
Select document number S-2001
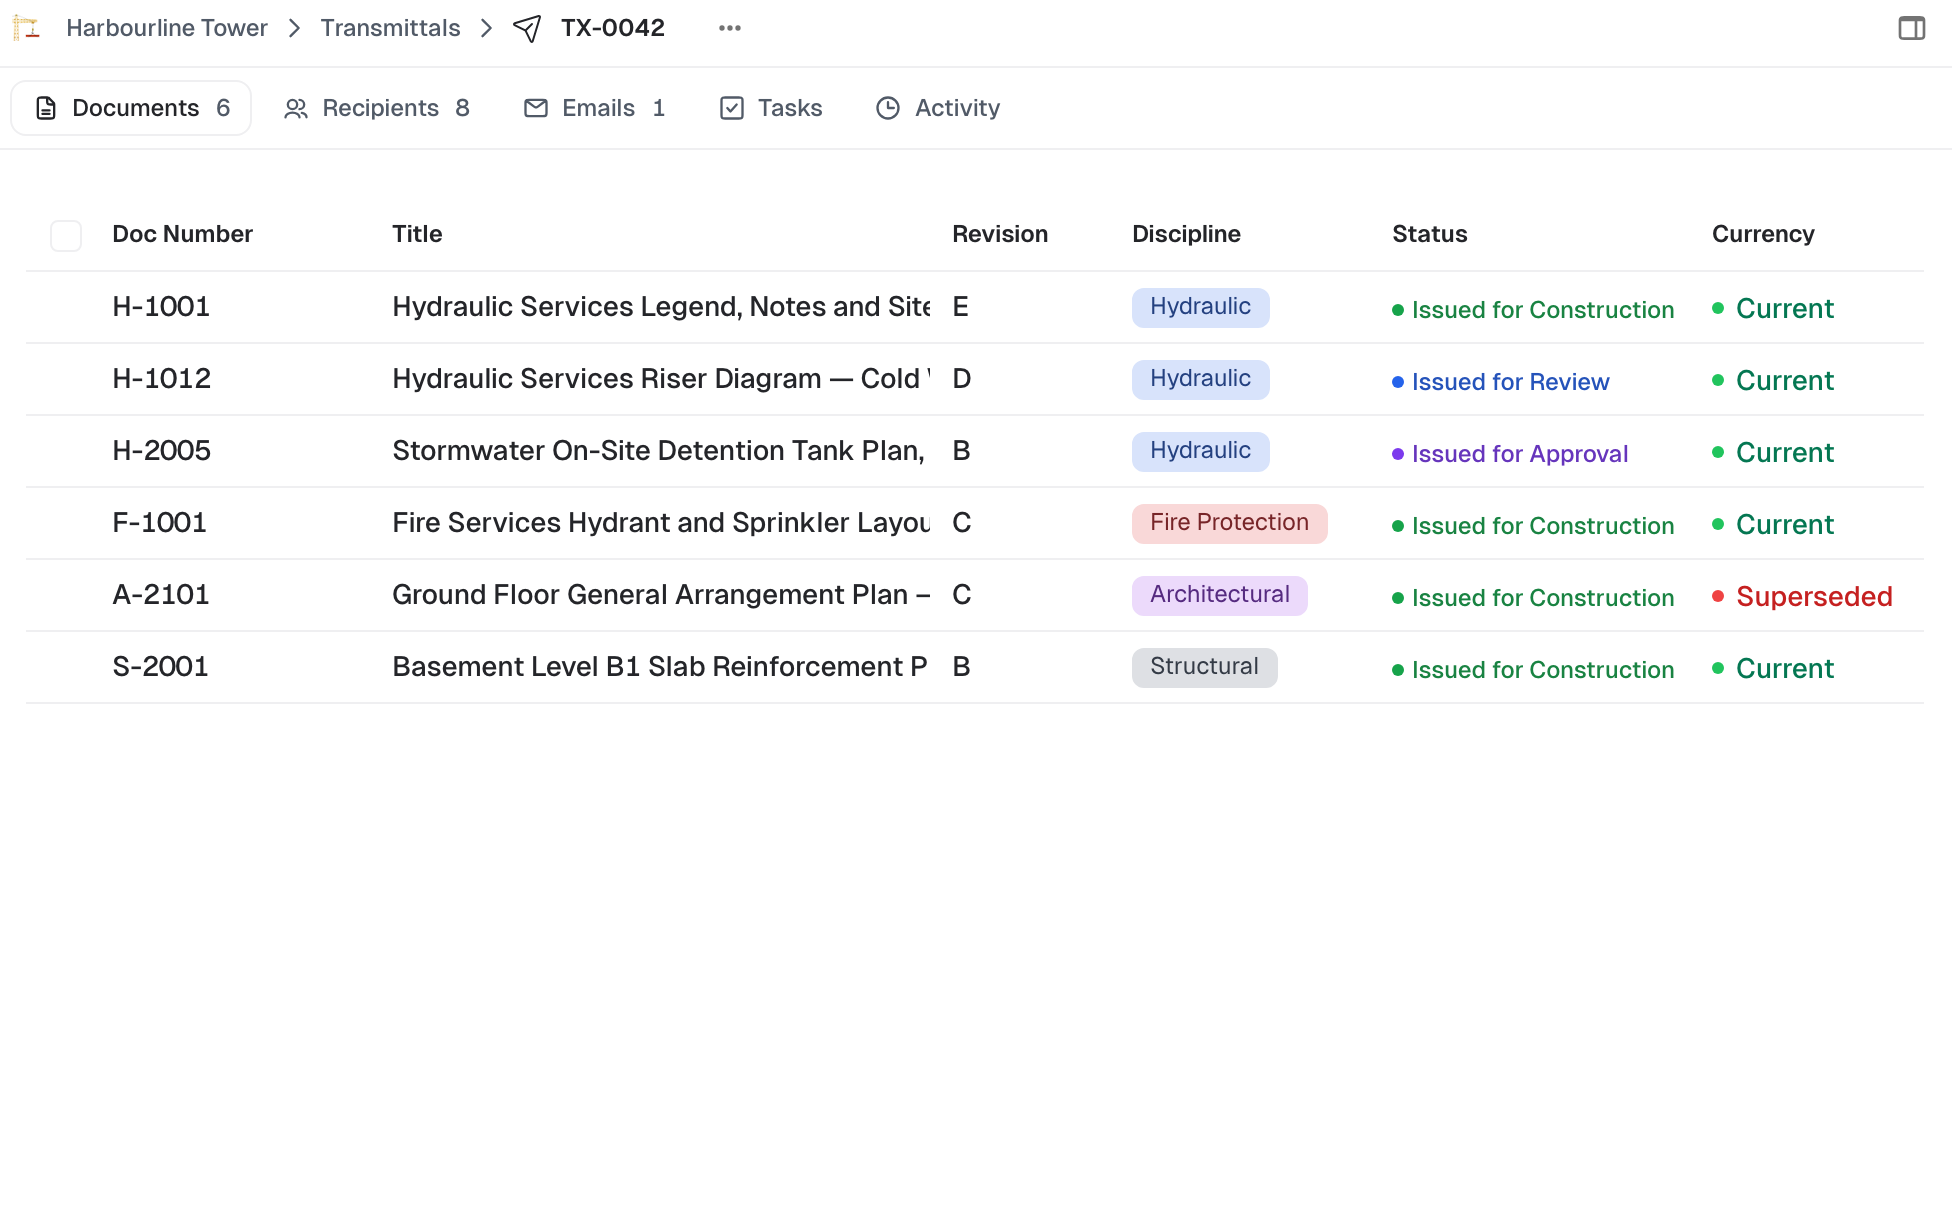[161, 667]
